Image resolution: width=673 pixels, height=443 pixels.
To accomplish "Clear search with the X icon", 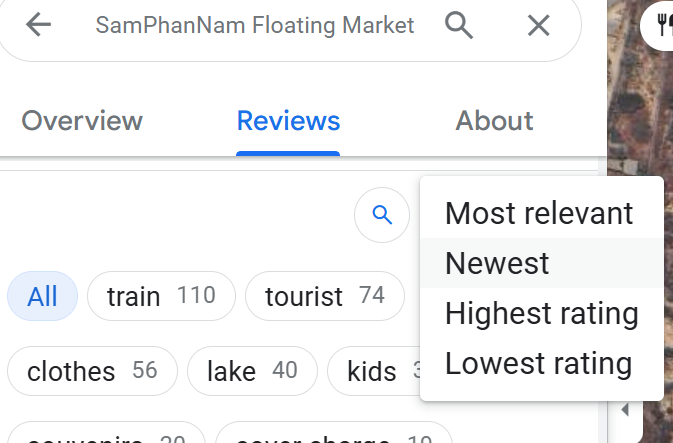I will click(x=538, y=25).
